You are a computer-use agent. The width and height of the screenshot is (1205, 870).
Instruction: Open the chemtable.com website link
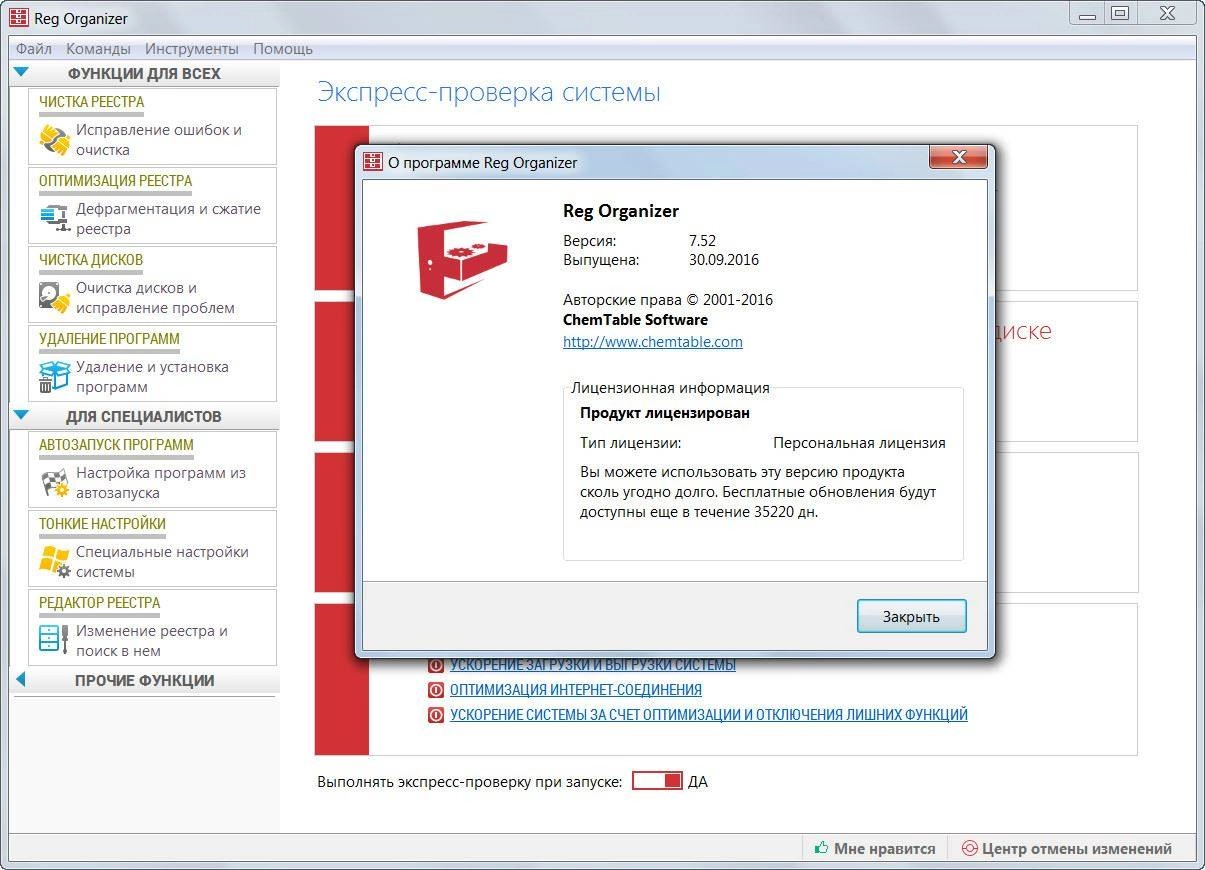(653, 341)
